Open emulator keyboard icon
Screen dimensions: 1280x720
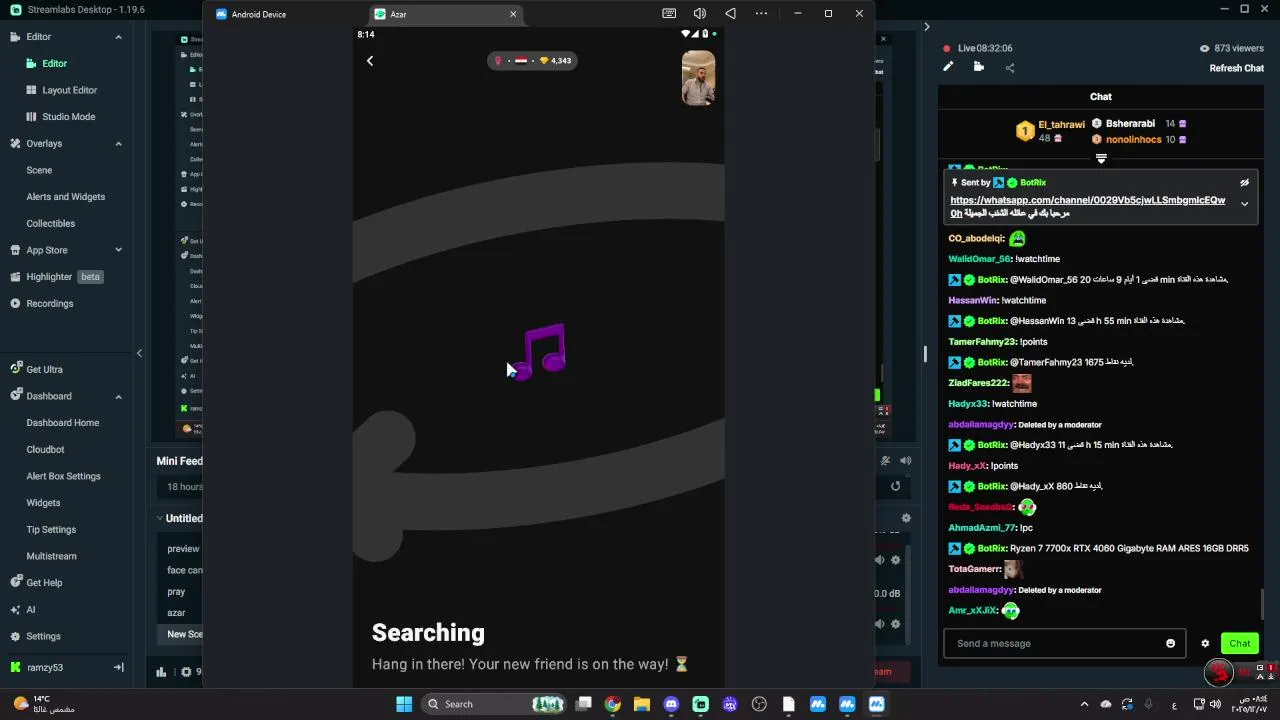pos(669,14)
